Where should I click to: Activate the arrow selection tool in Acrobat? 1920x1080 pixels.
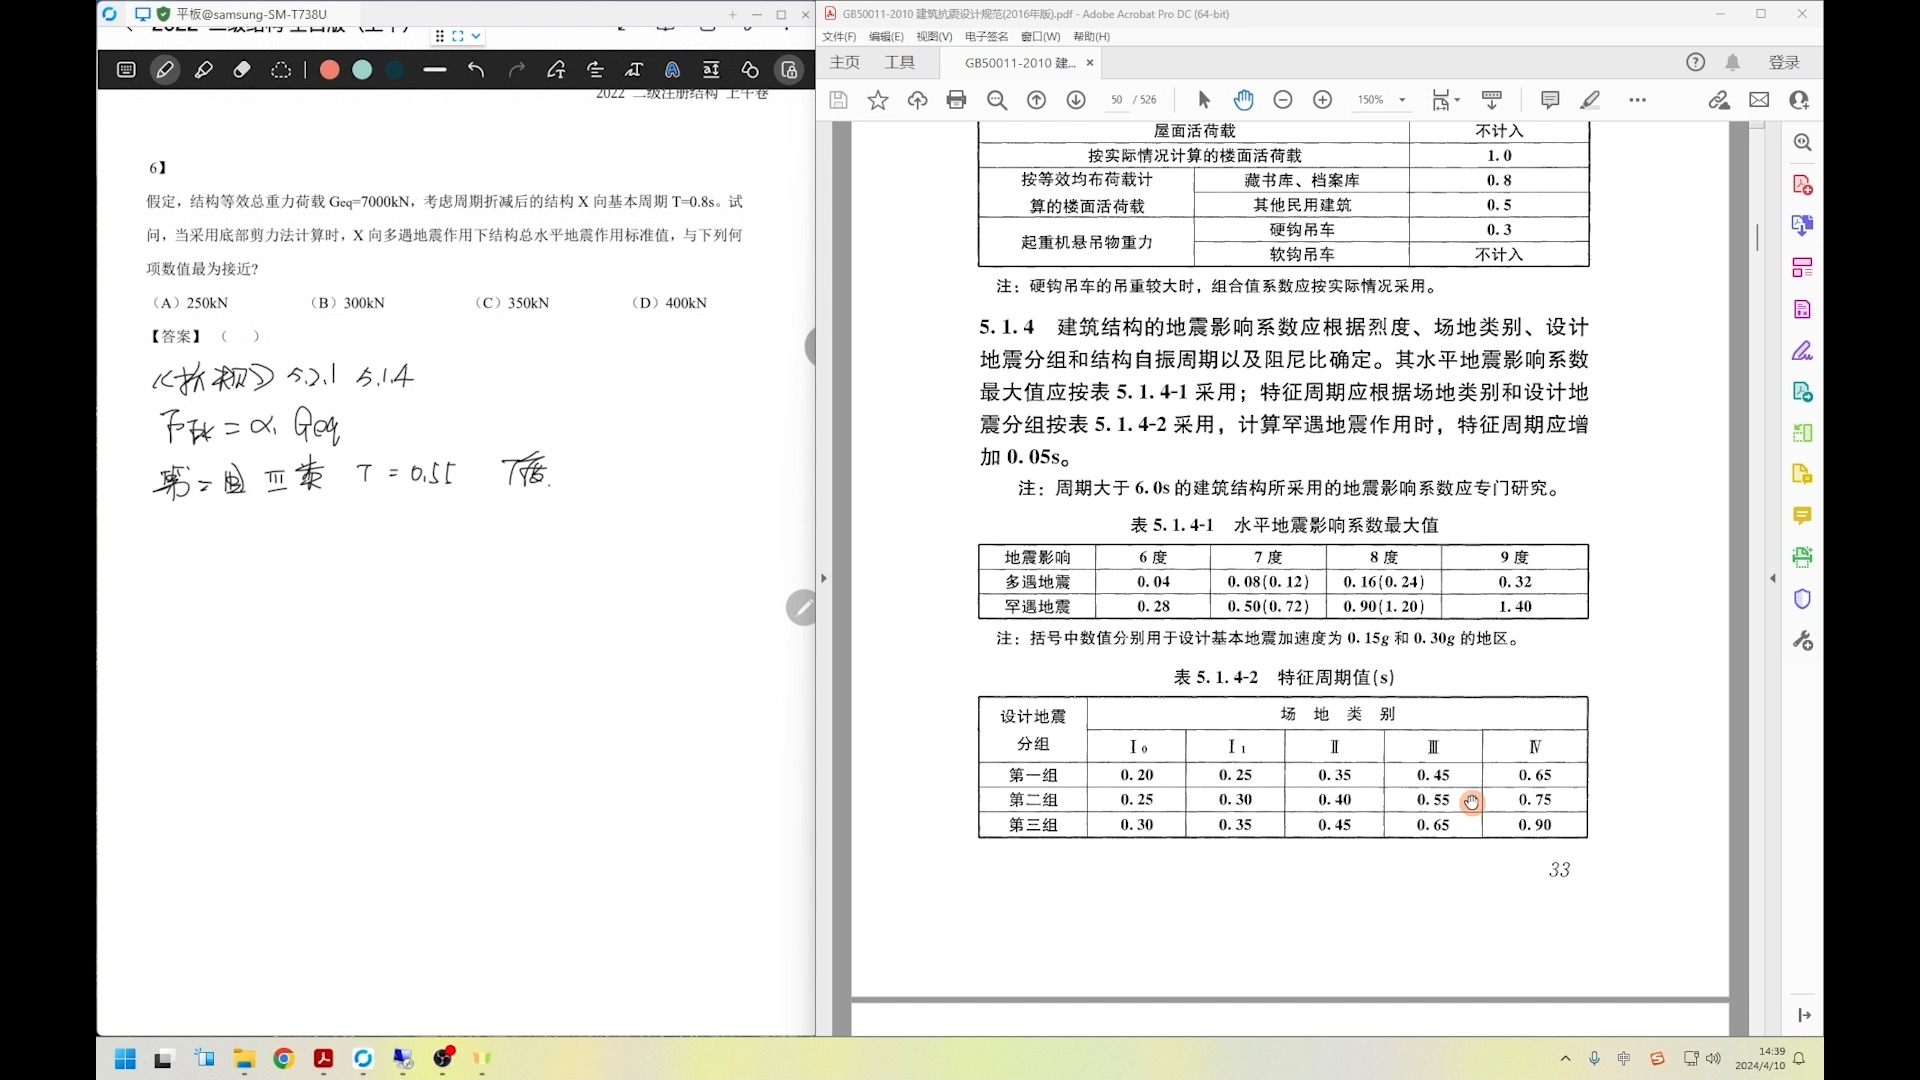[1204, 100]
